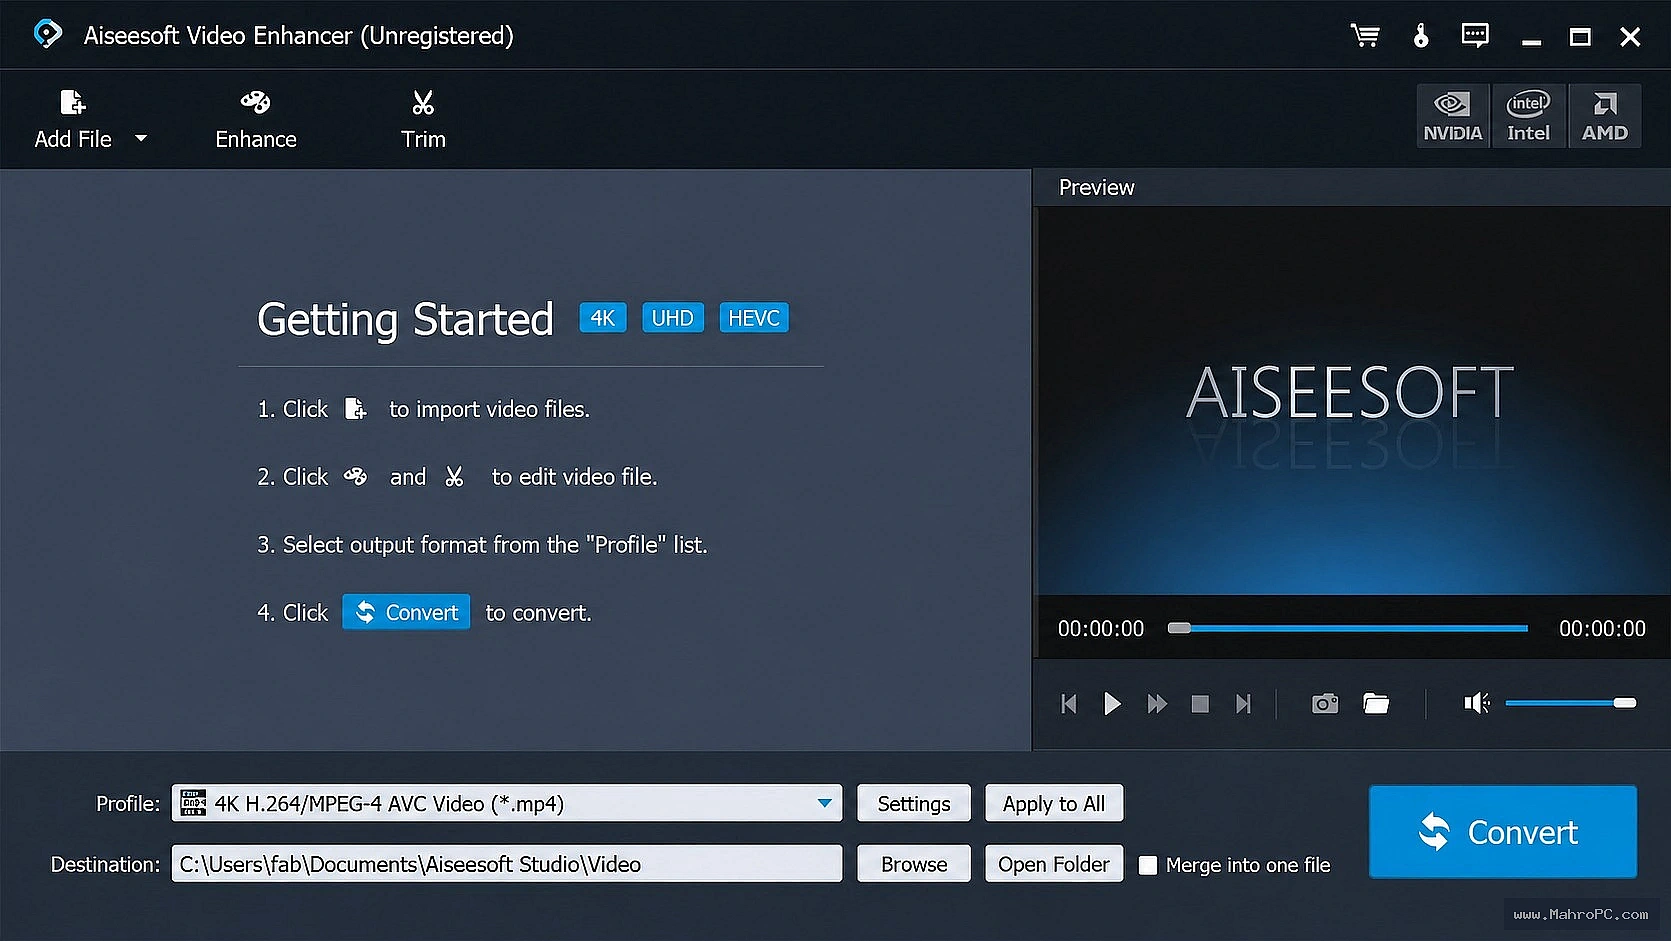Take a snapshot with the camera icon
The height and width of the screenshot is (941, 1671).
point(1325,704)
